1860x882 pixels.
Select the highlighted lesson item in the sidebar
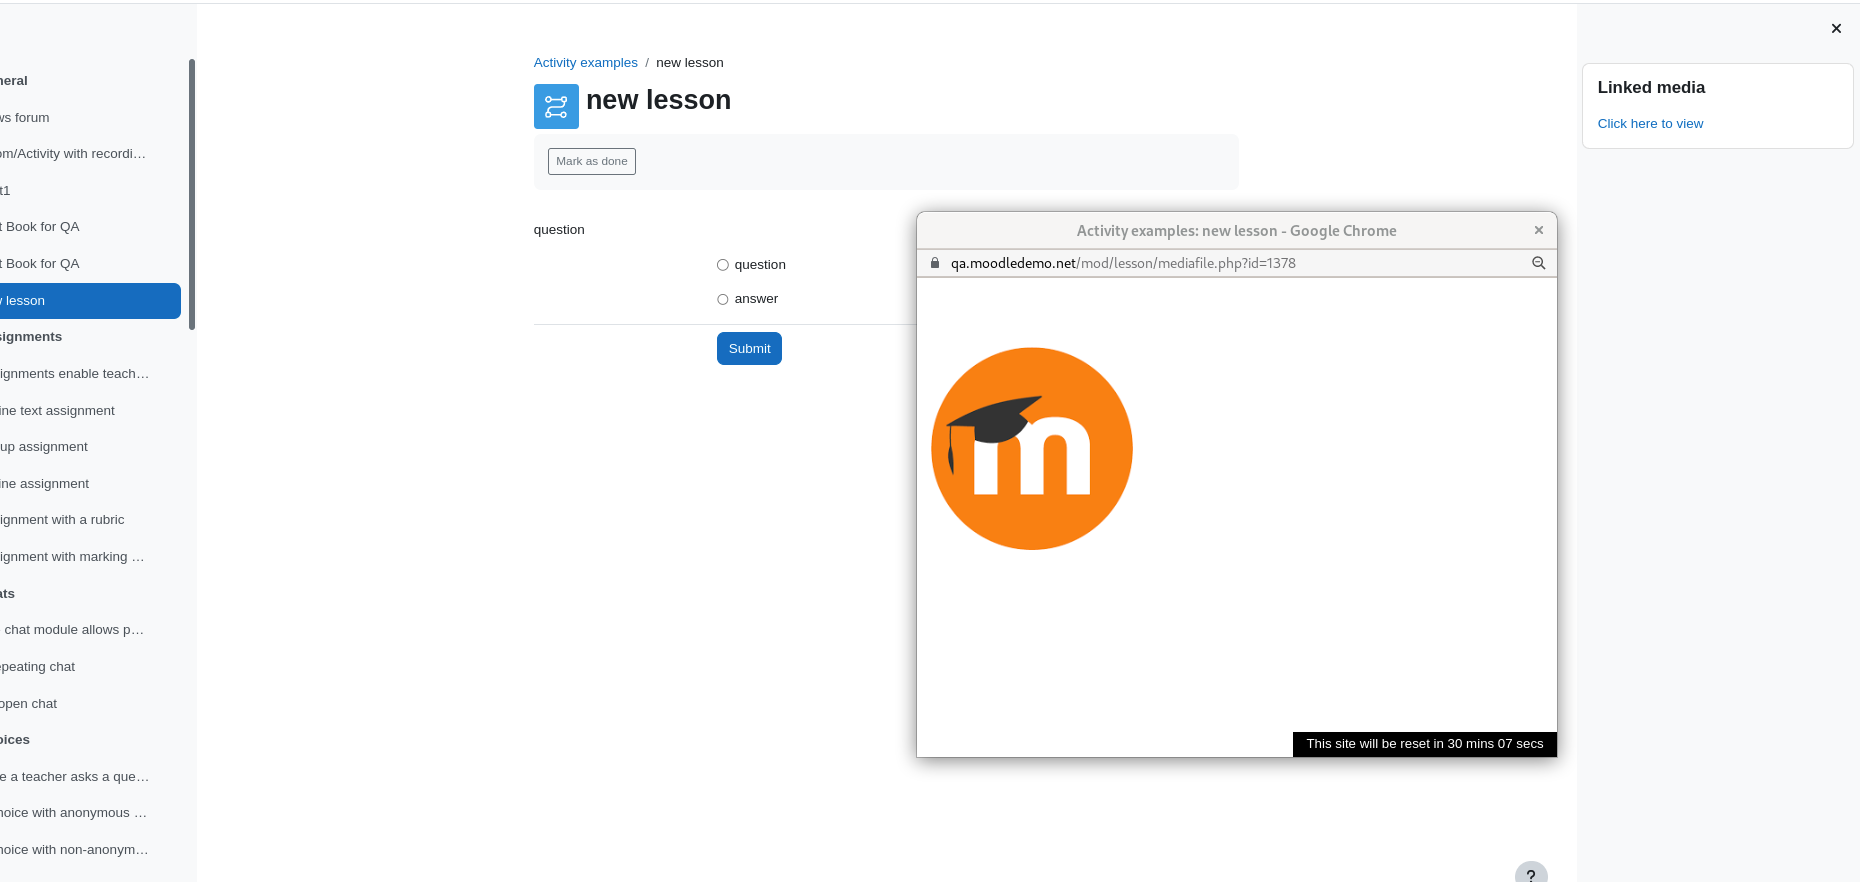click(x=90, y=301)
